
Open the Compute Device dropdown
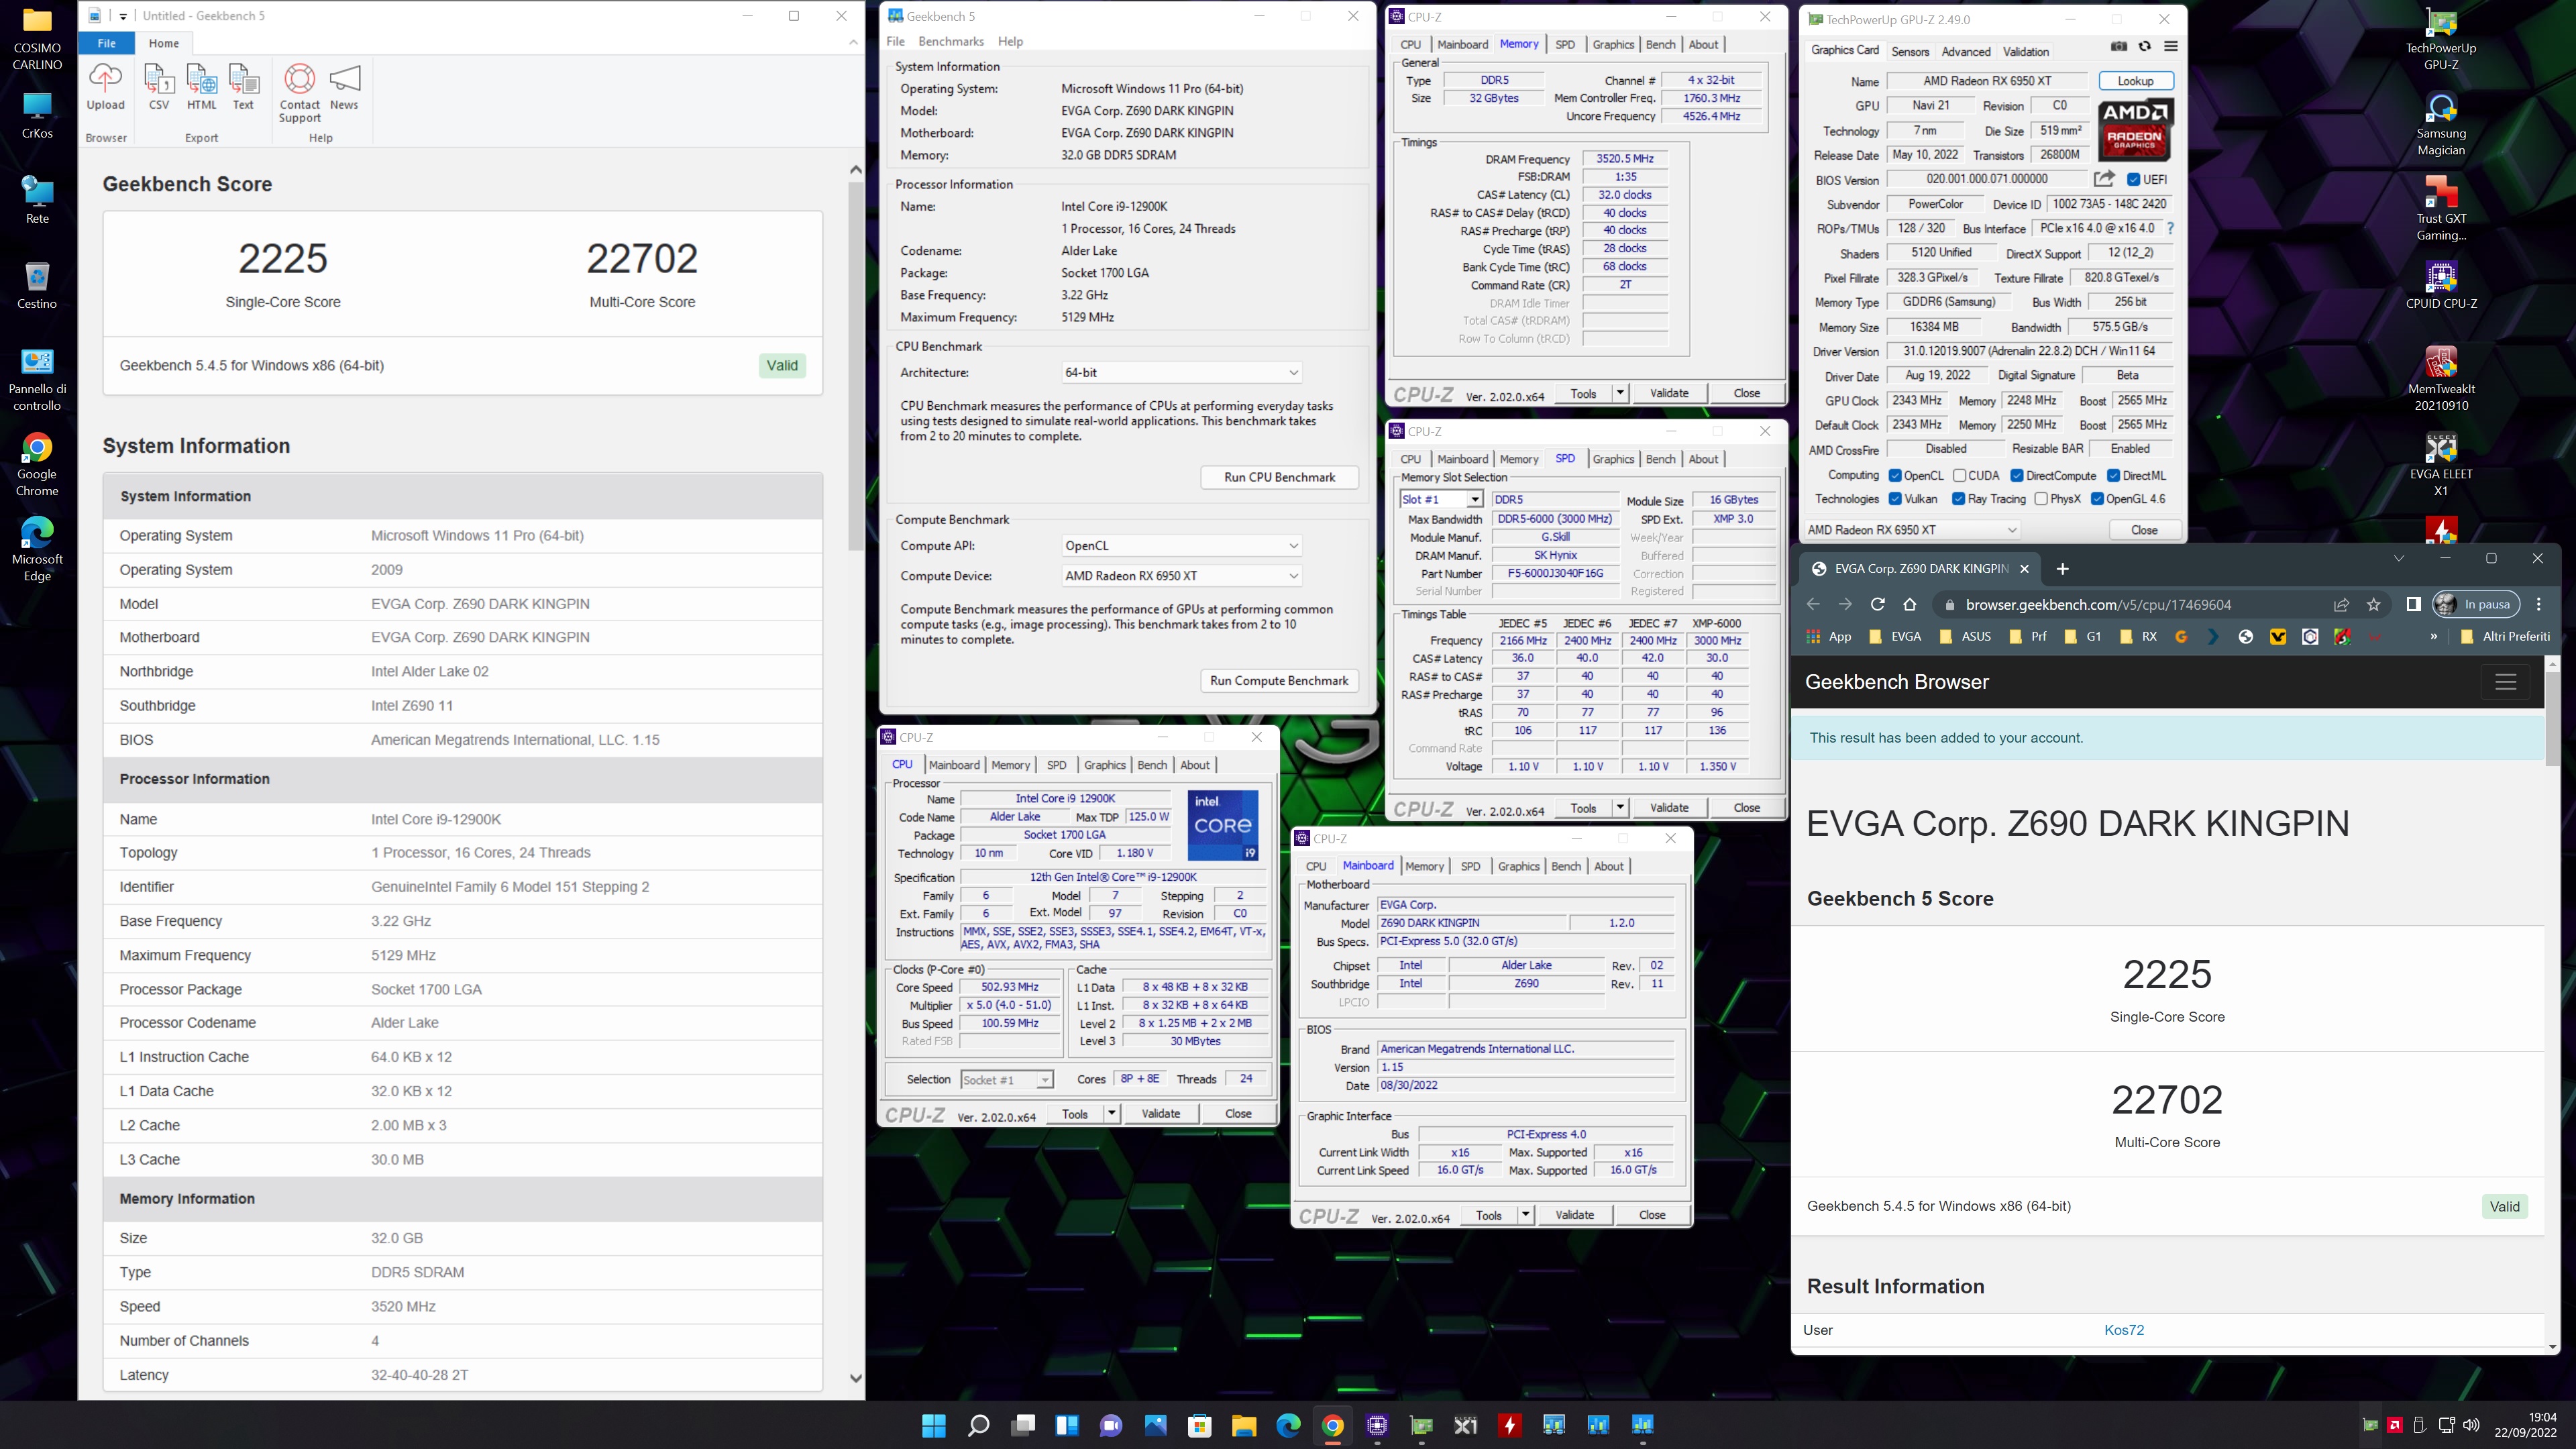coord(1181,576)
